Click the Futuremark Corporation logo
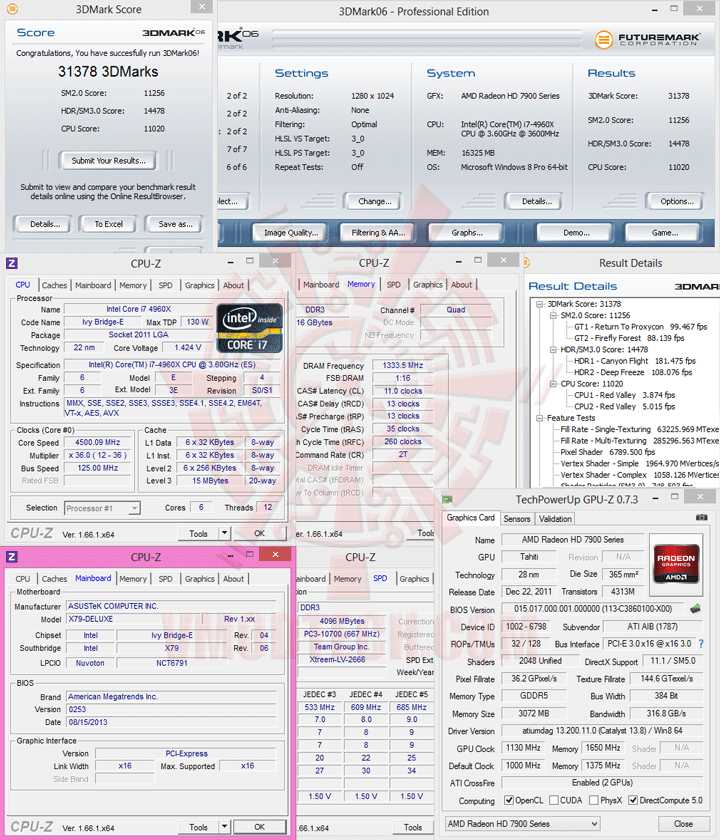The height and width of the screenshot is (840, 720). click(x=647, y=39)
